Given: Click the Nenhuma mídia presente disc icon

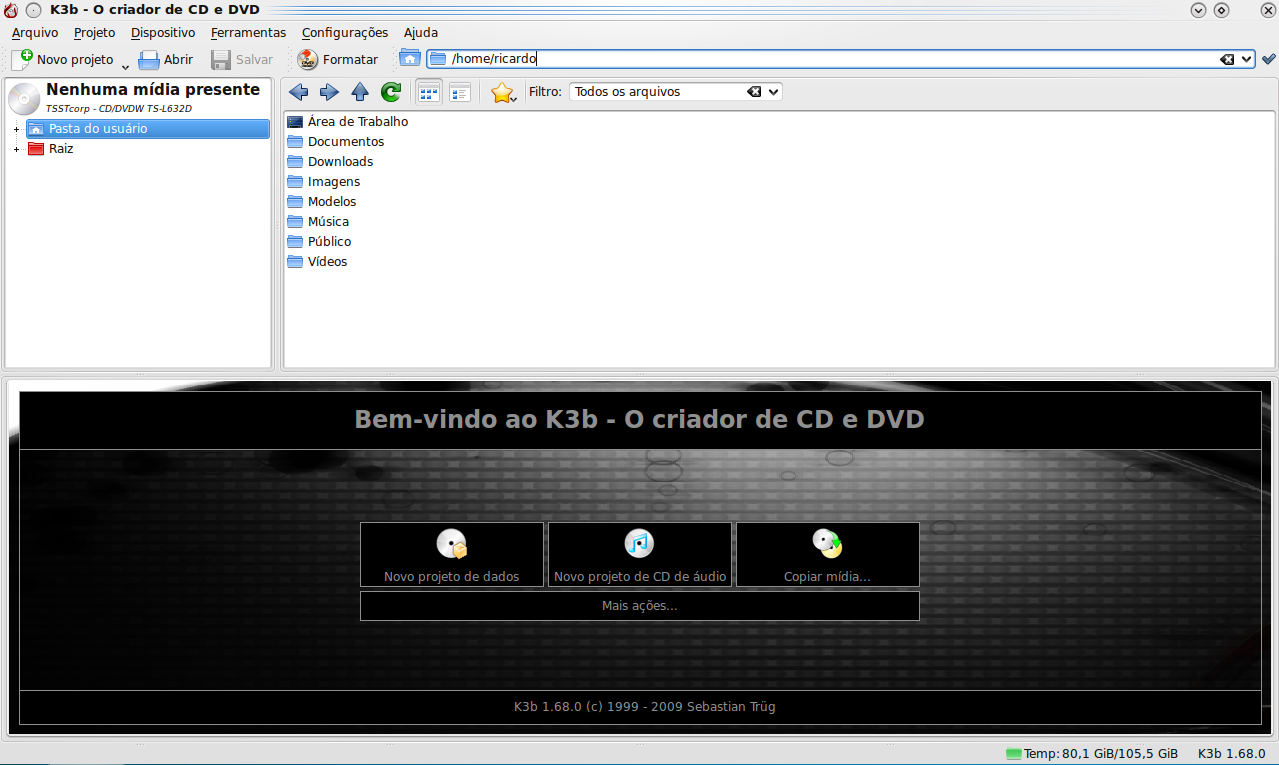Looking at the screenshot, I should point(24,98).
